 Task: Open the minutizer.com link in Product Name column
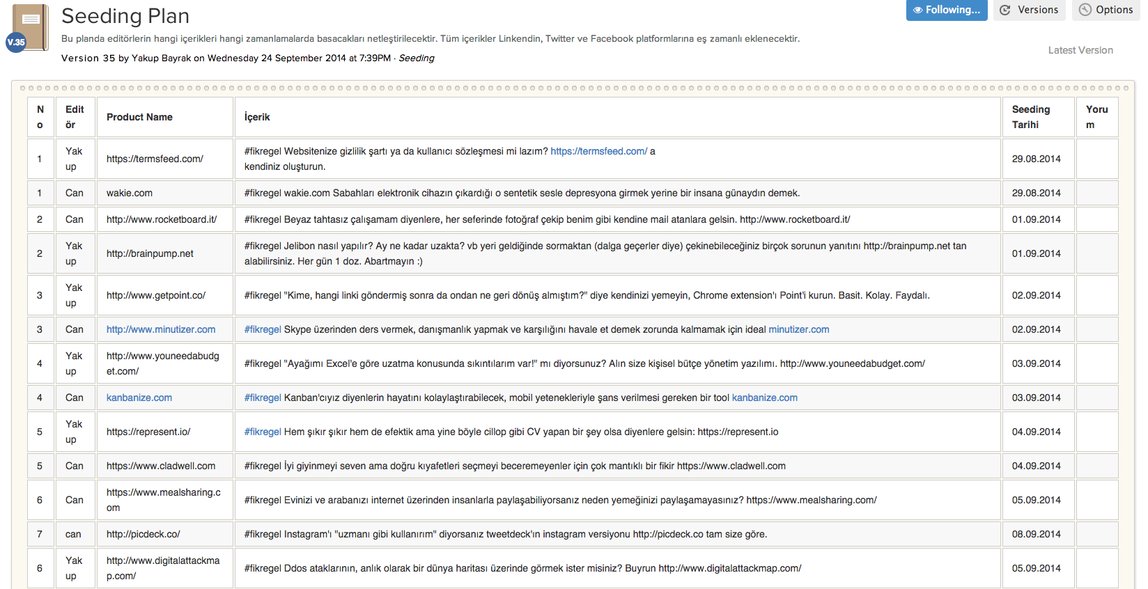161,330
